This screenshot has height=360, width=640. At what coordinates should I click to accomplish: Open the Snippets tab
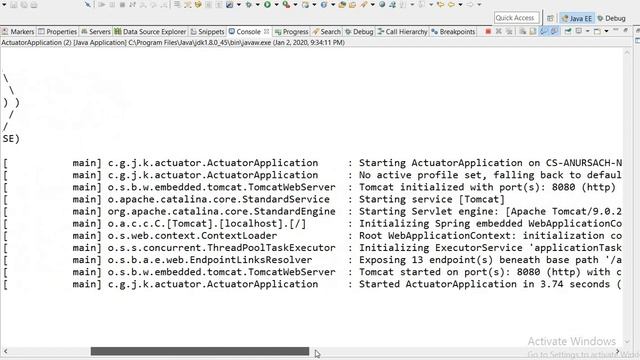click(x=207, y=31)
